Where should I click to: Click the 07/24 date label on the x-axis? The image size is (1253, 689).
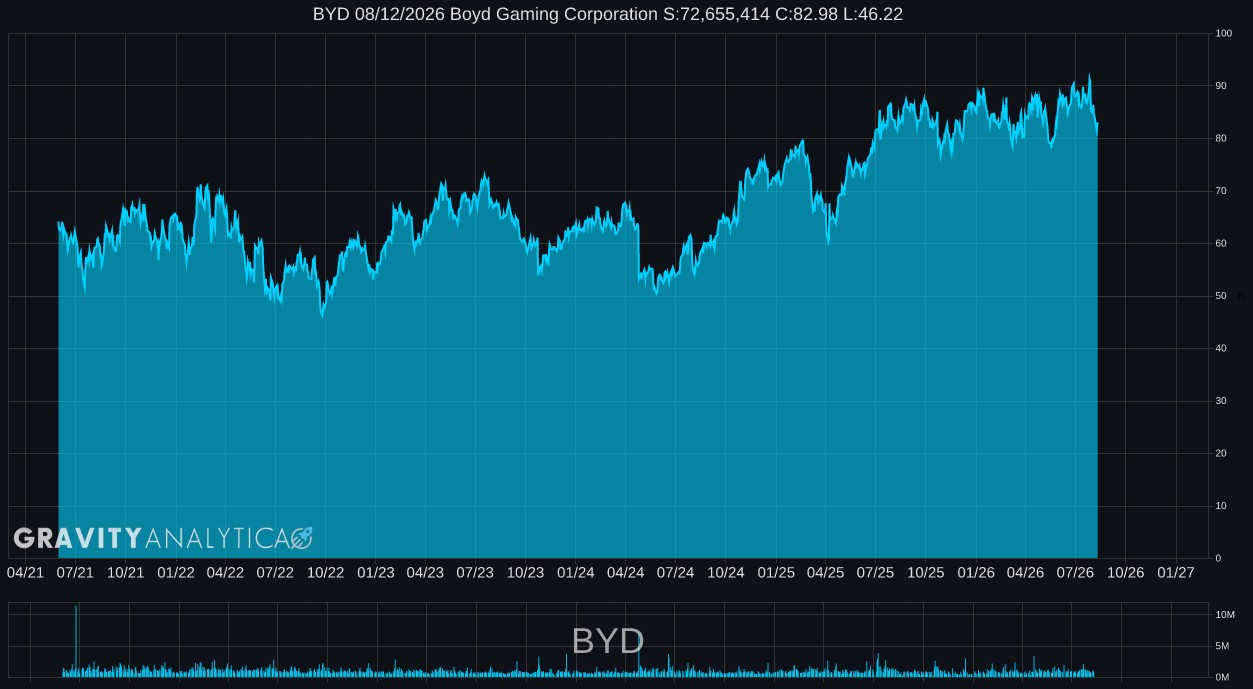[675, 573]
